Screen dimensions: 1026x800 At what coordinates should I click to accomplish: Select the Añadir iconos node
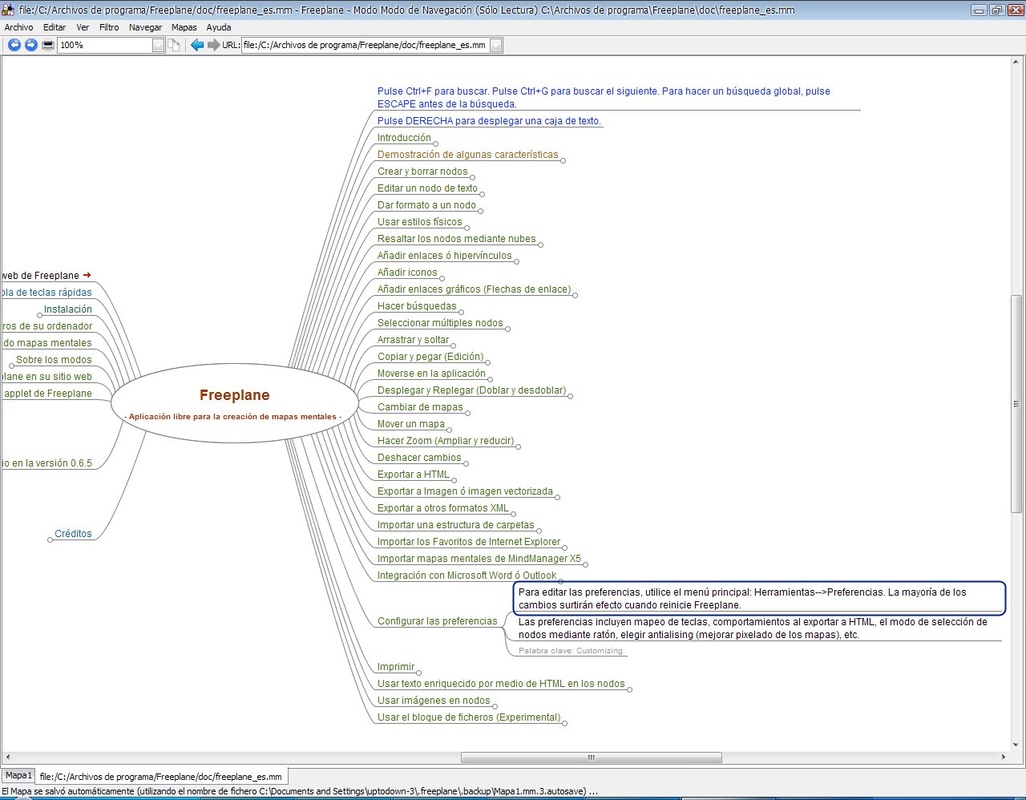[x=406, y=272]
